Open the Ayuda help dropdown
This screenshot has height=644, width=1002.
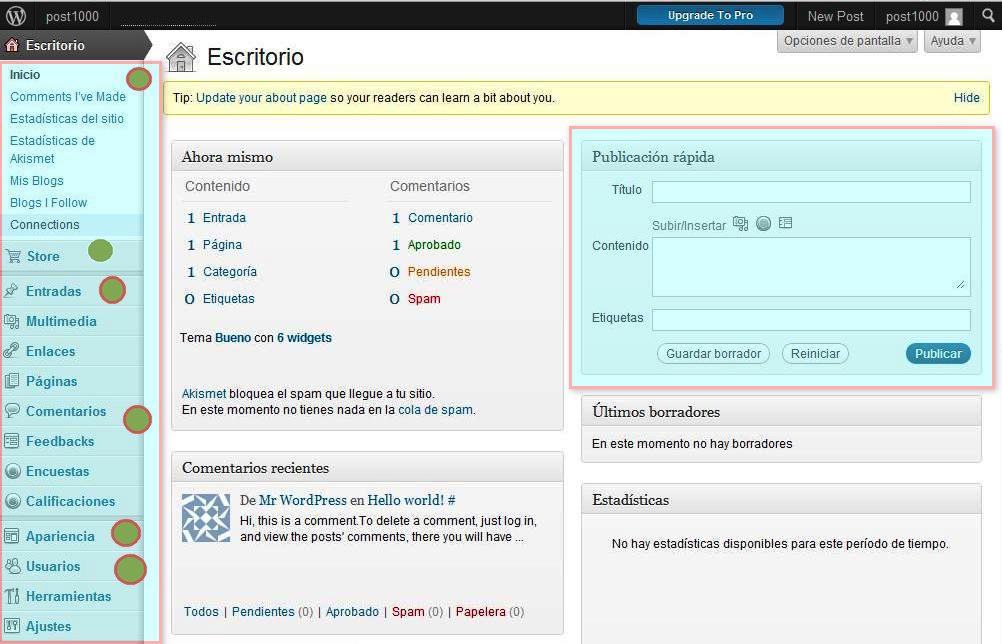pos(952,41)
